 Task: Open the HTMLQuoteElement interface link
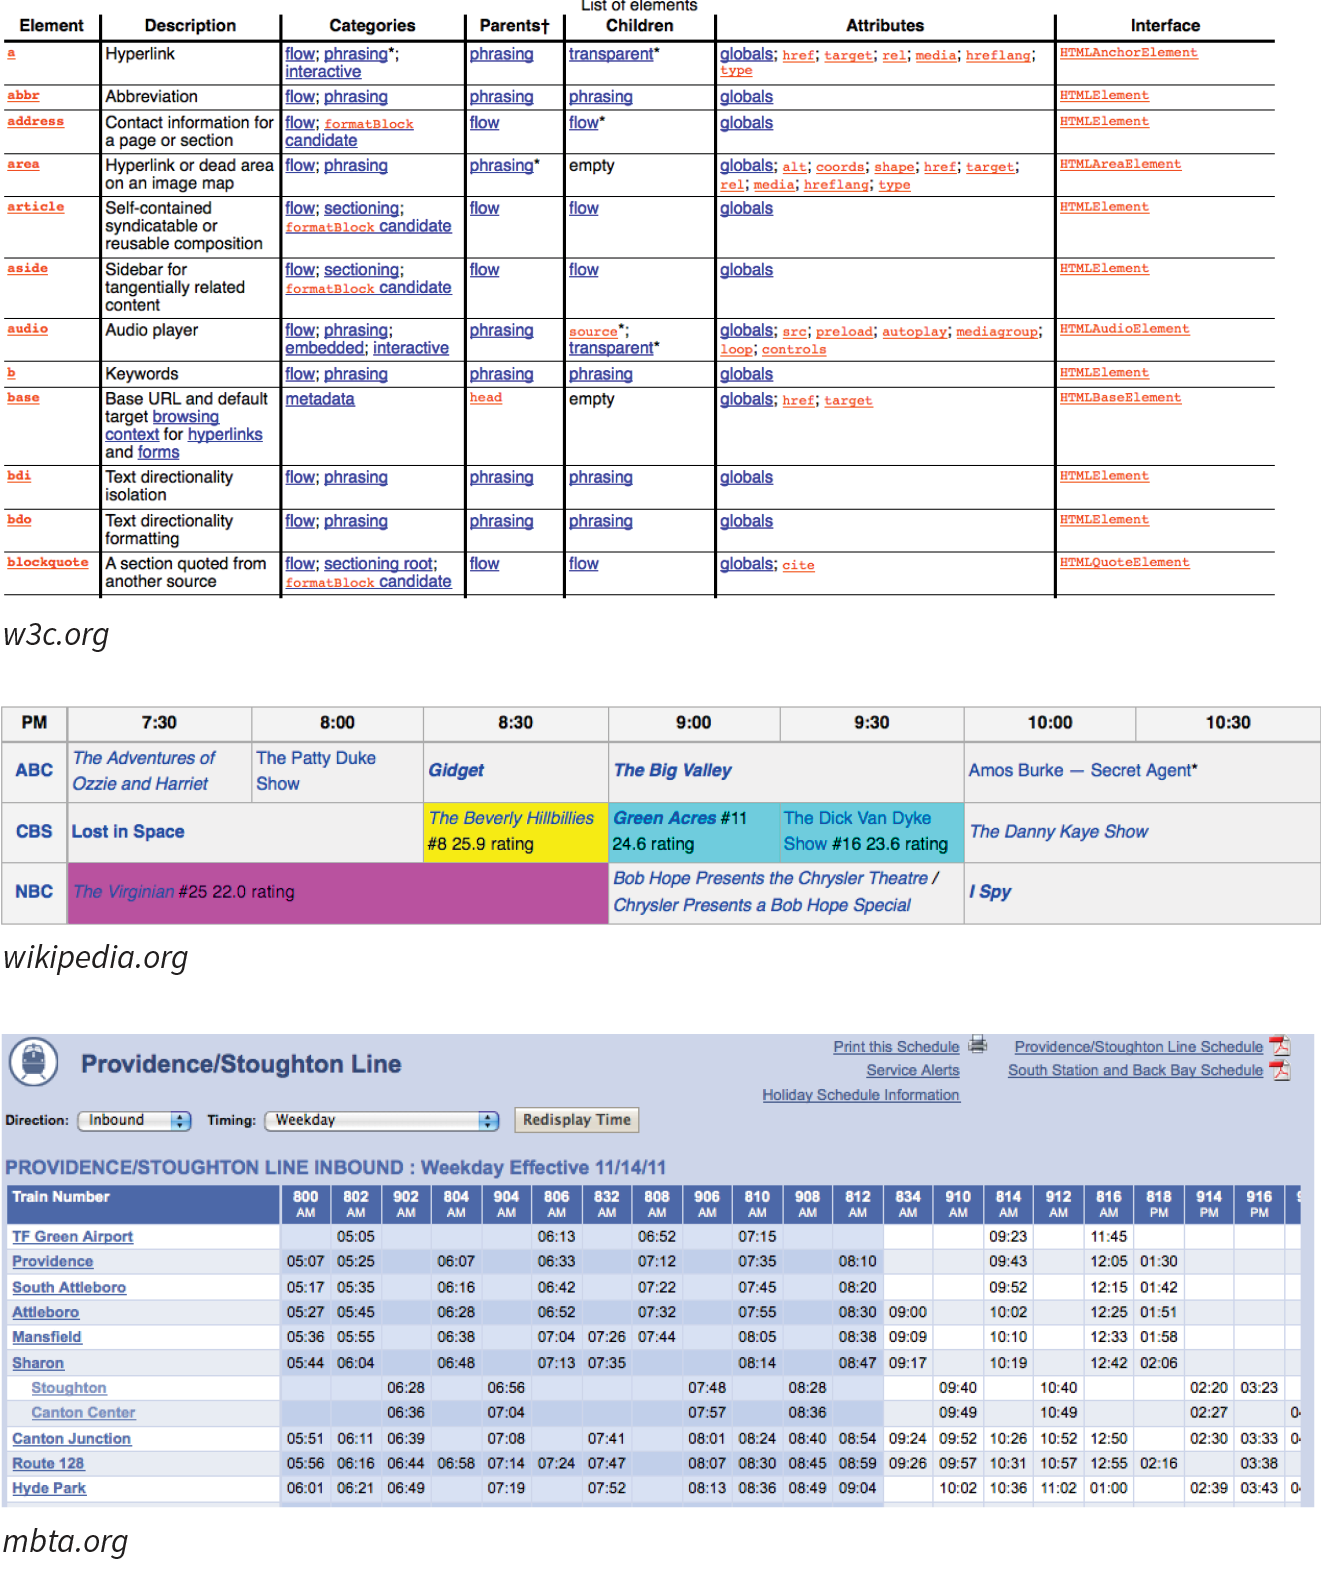pyautogui.click(x=1124, y=563)
